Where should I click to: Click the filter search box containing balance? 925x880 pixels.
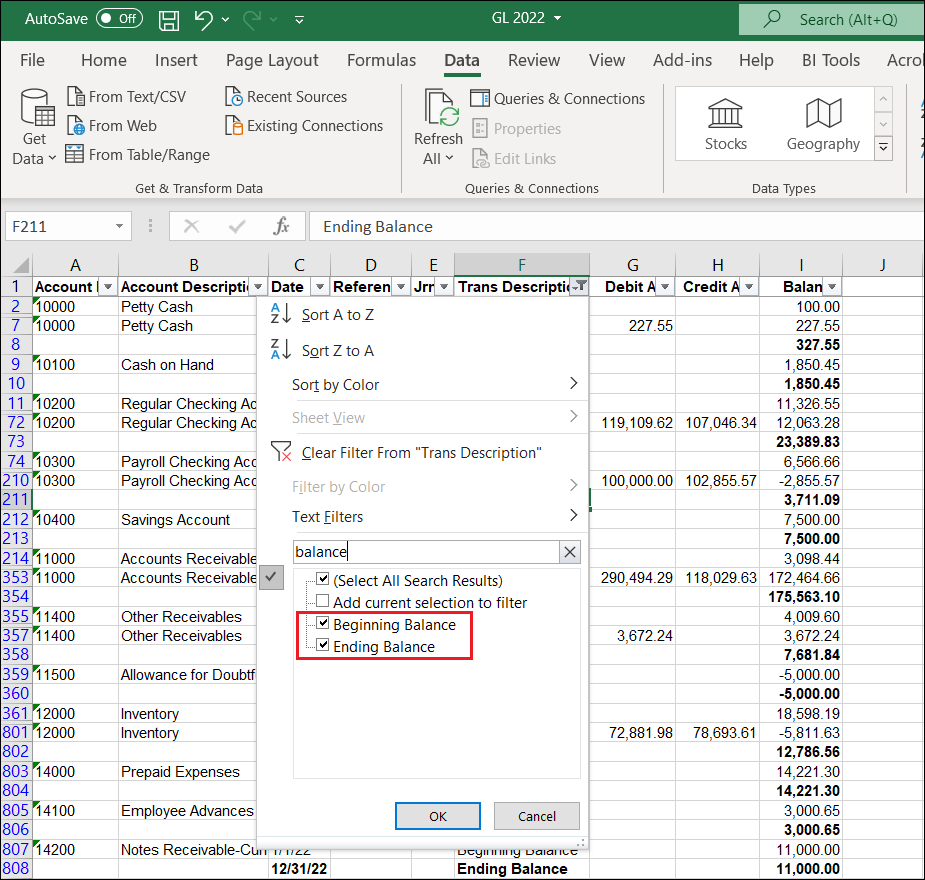tap(426, 552)
